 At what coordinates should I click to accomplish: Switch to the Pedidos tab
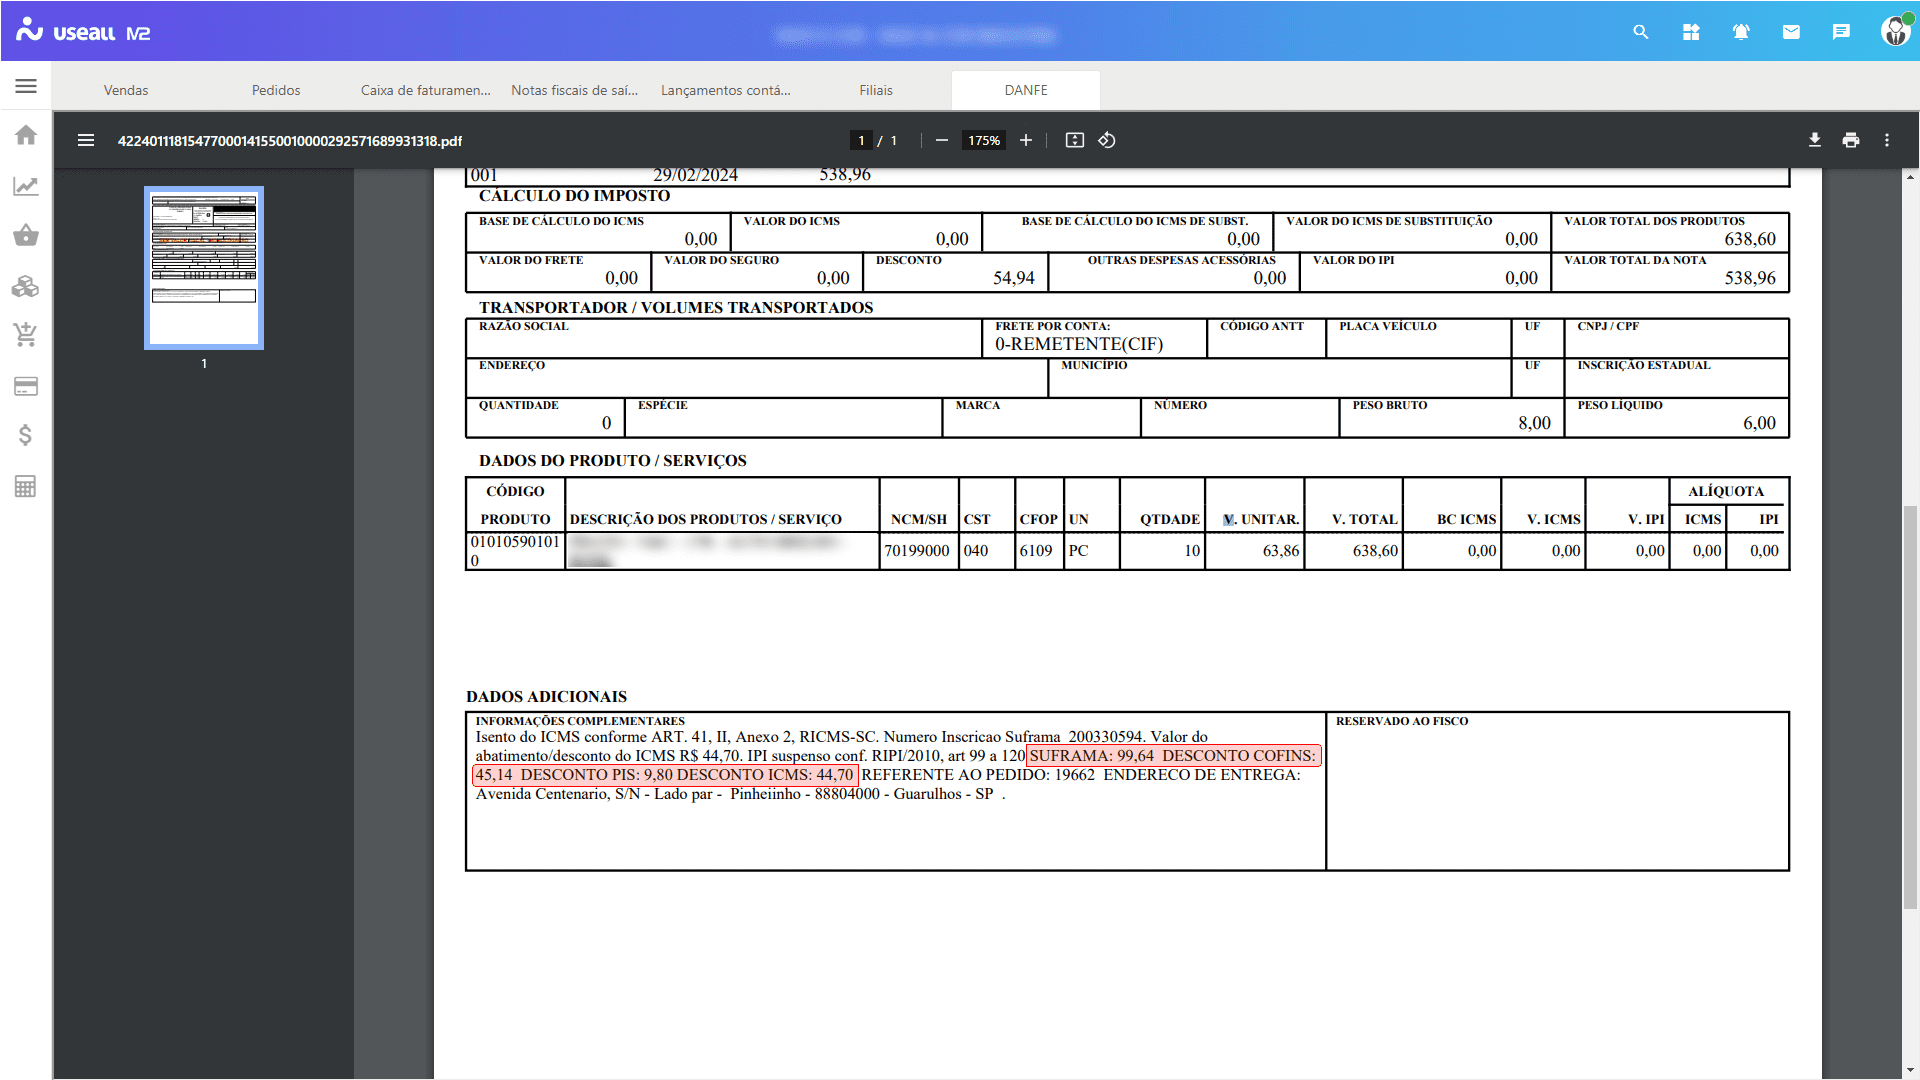[276, 90]
